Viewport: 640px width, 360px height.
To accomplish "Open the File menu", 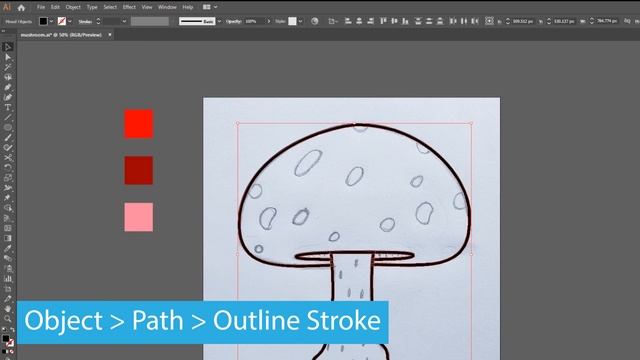I will pyautogui.click(x=41, y=7).
